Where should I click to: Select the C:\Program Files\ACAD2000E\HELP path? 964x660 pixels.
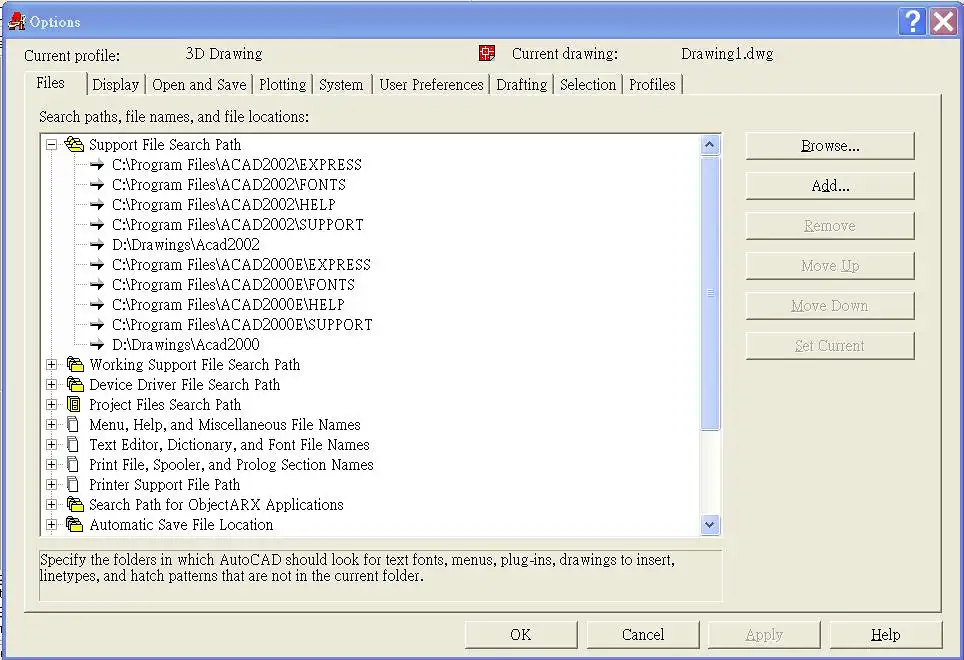tap(228, 305)
